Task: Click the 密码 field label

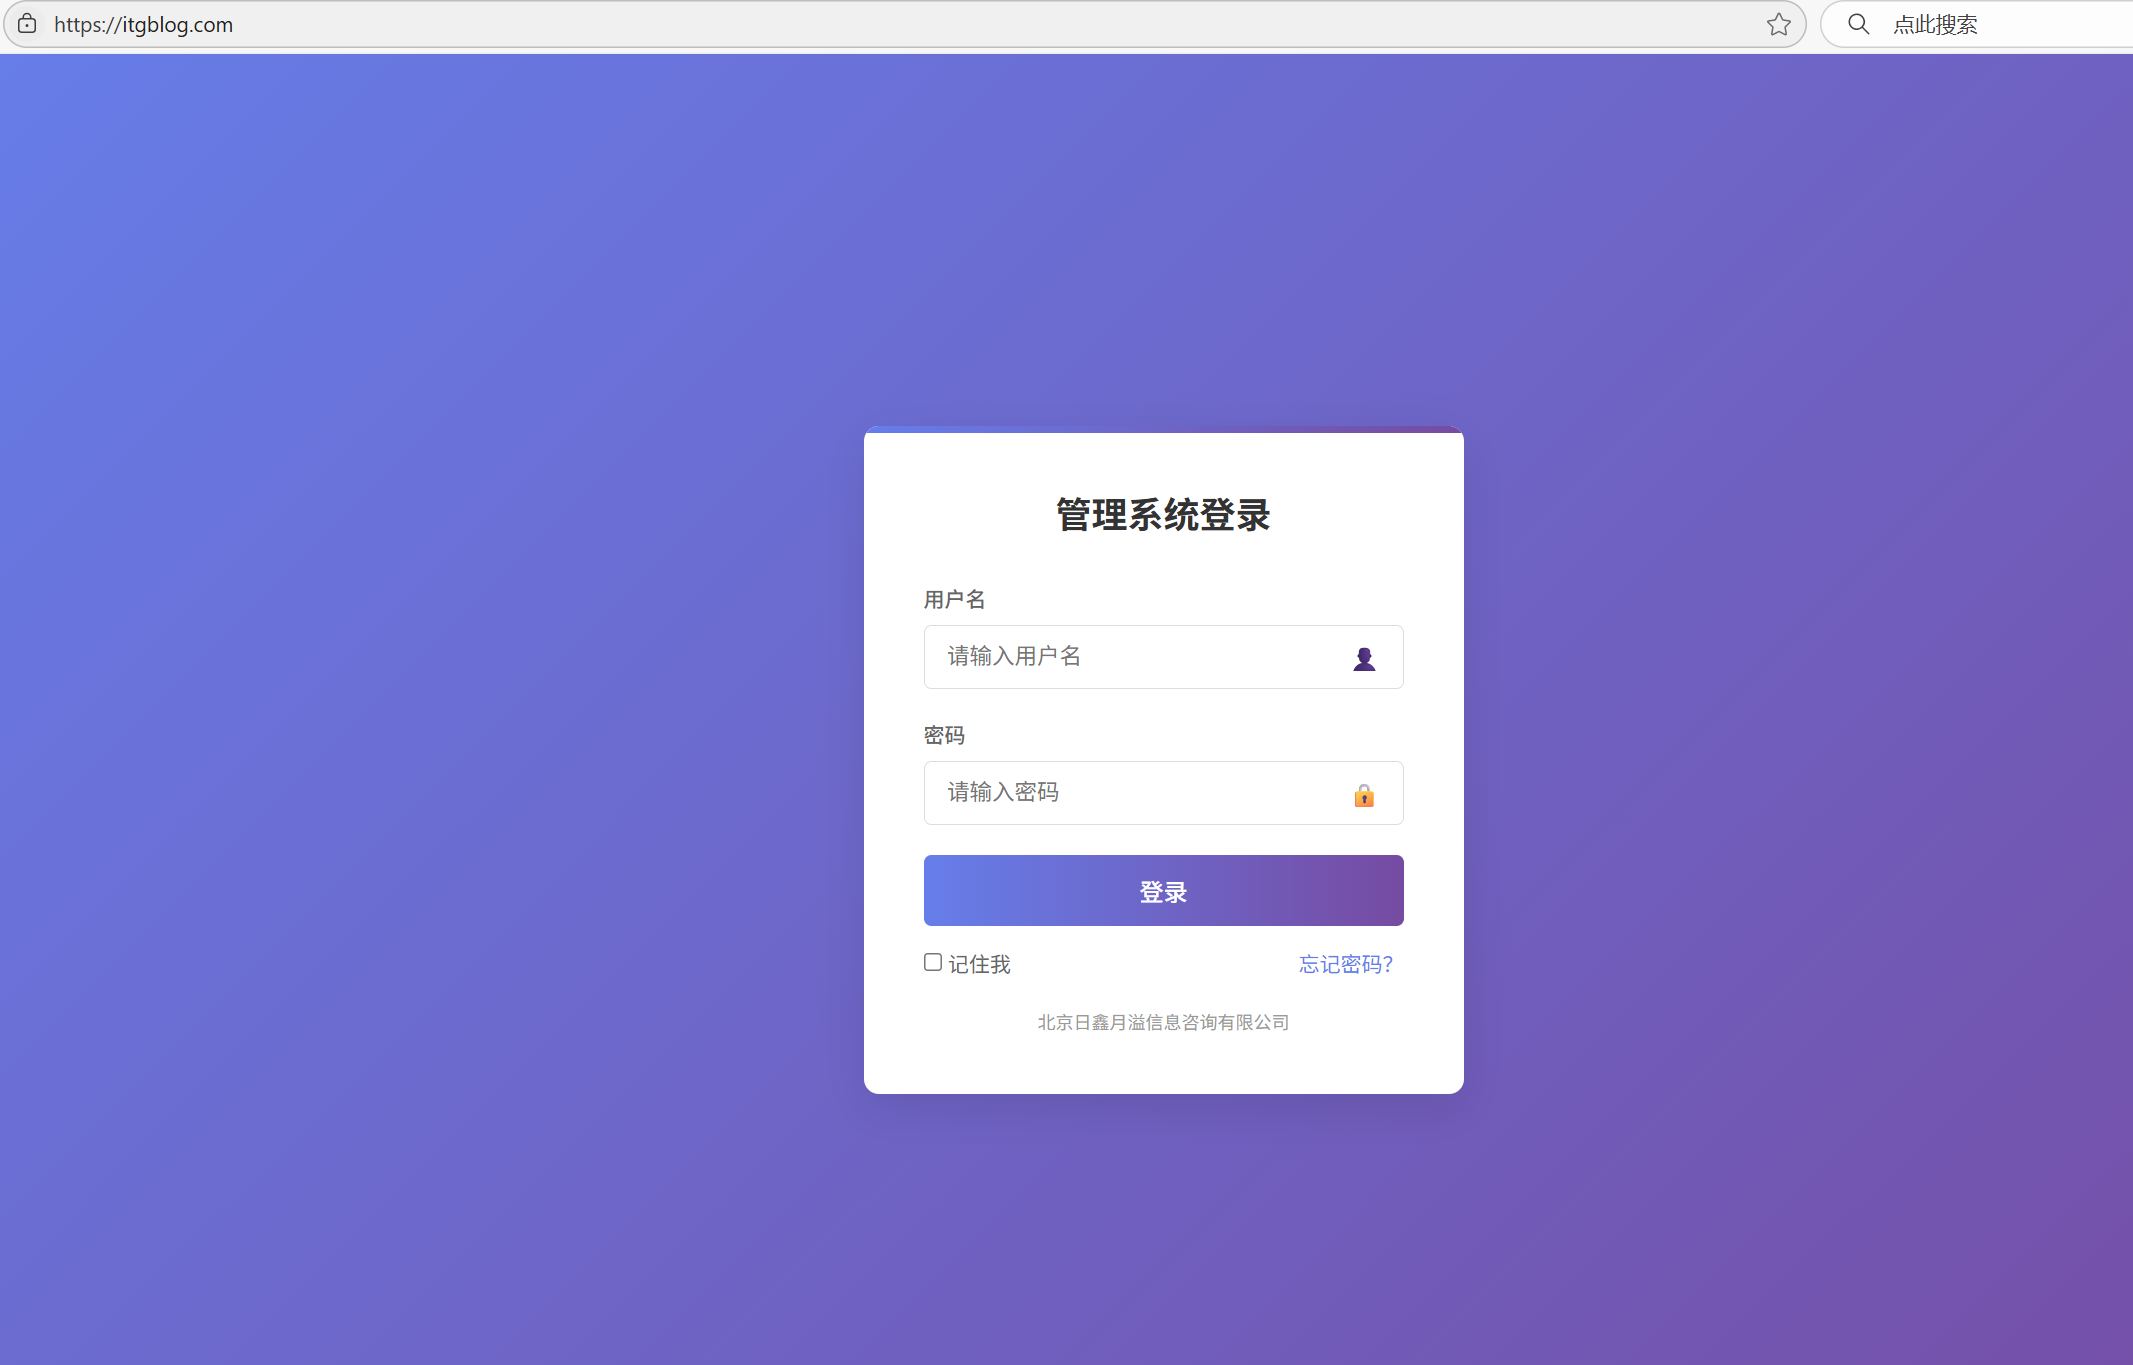Action: pos(944,735)
